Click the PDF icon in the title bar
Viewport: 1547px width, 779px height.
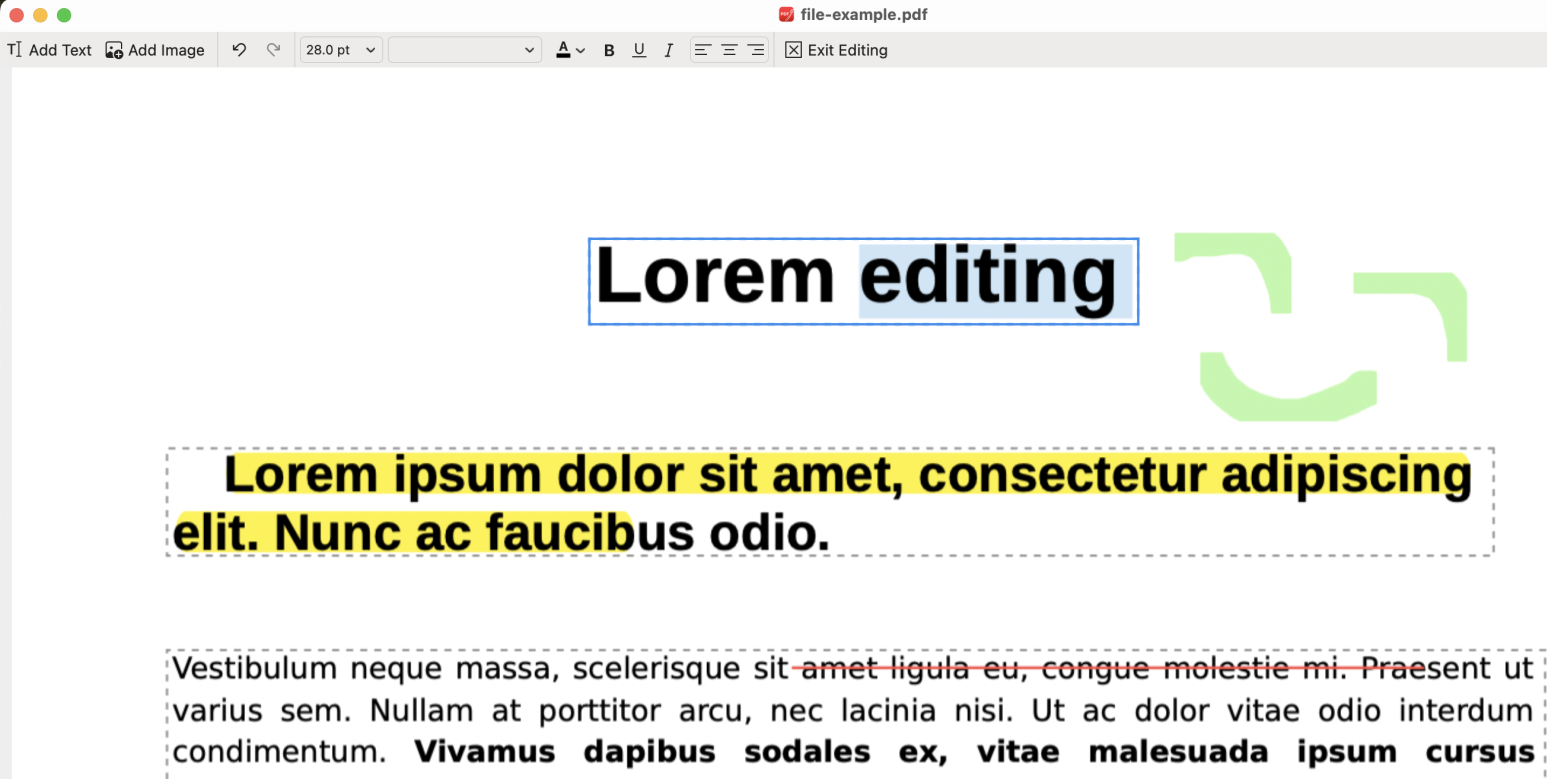coord(784,14)
